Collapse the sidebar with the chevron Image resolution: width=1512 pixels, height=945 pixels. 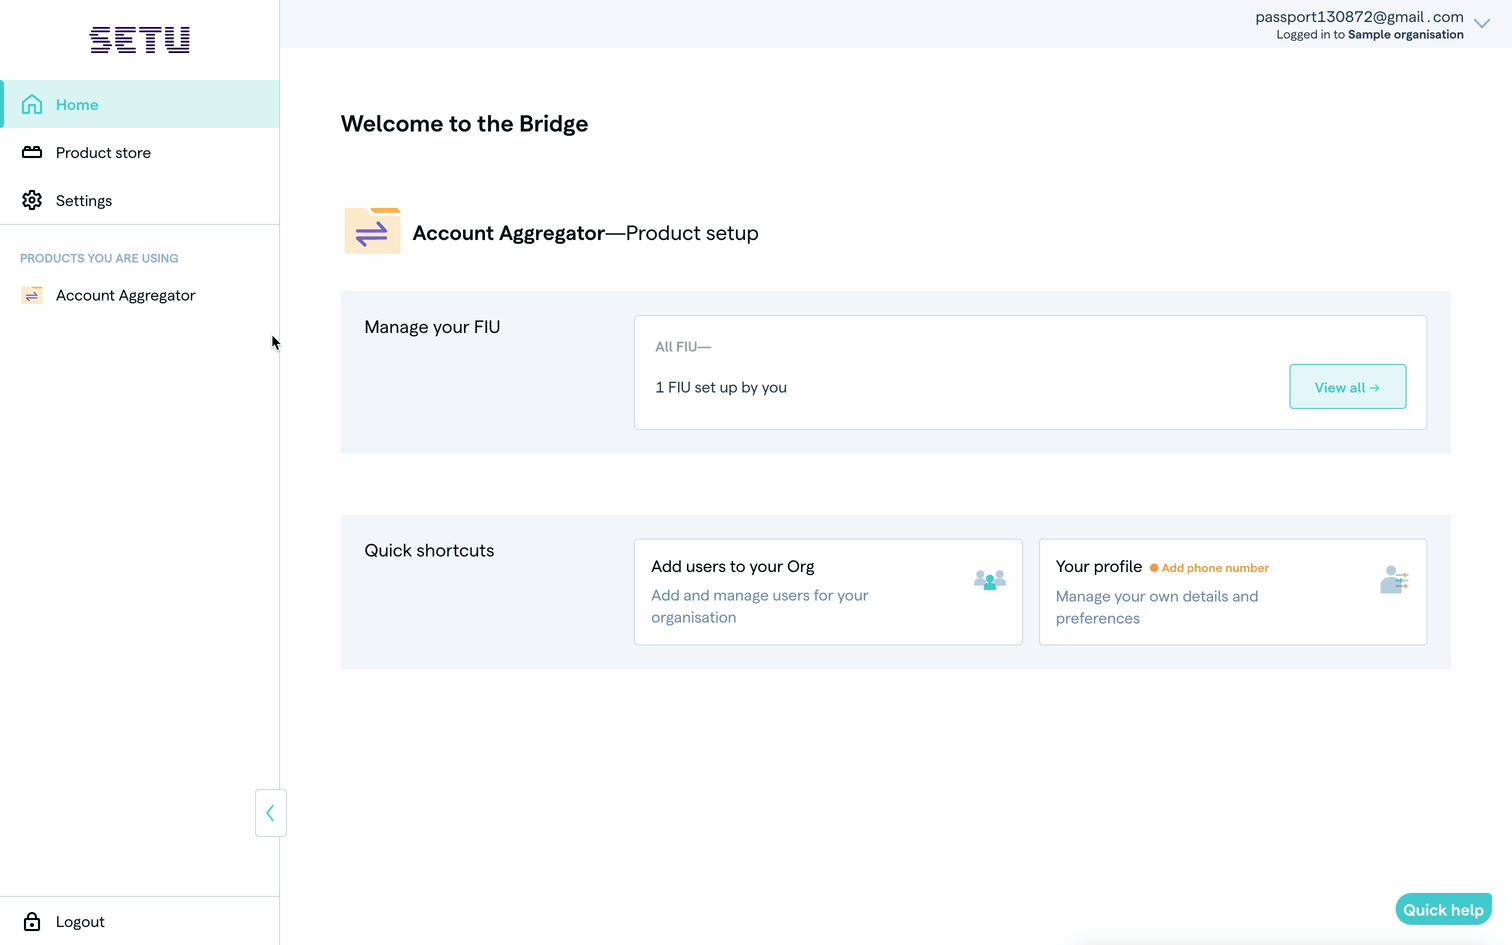click(x=270, y=813)
